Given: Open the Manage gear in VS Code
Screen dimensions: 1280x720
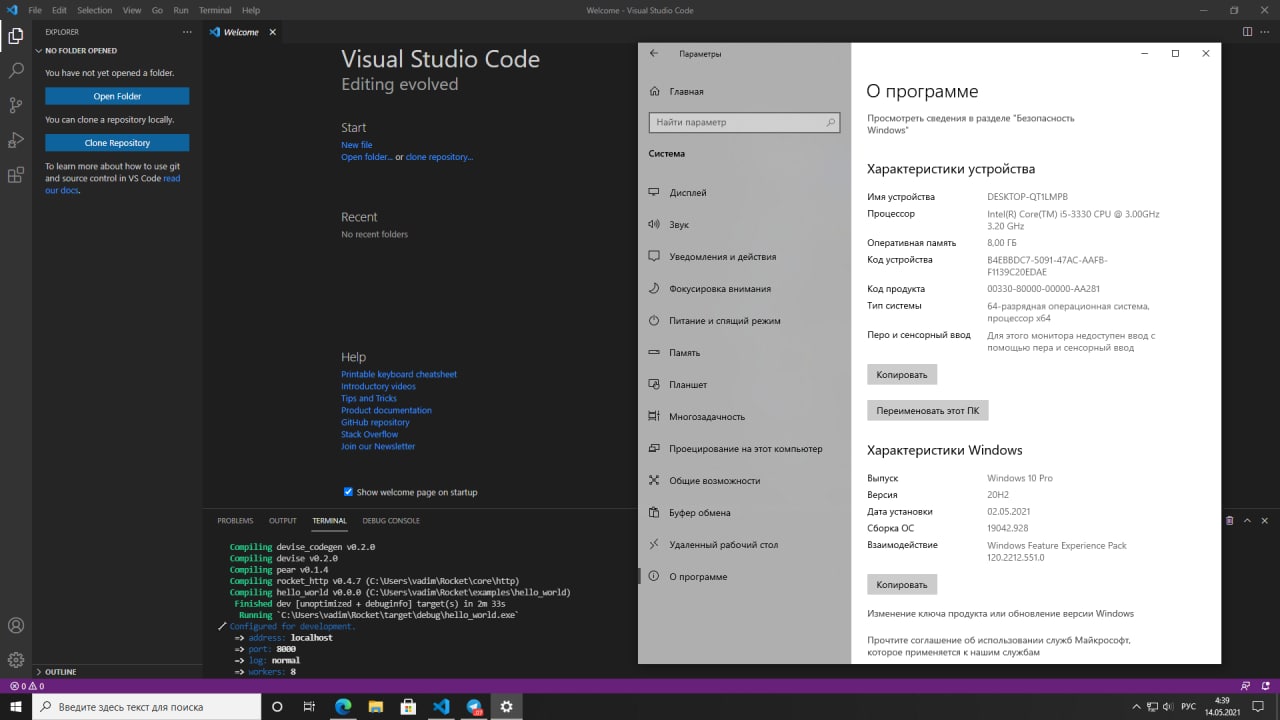Looking at the screenshot, I should (15, 660).
